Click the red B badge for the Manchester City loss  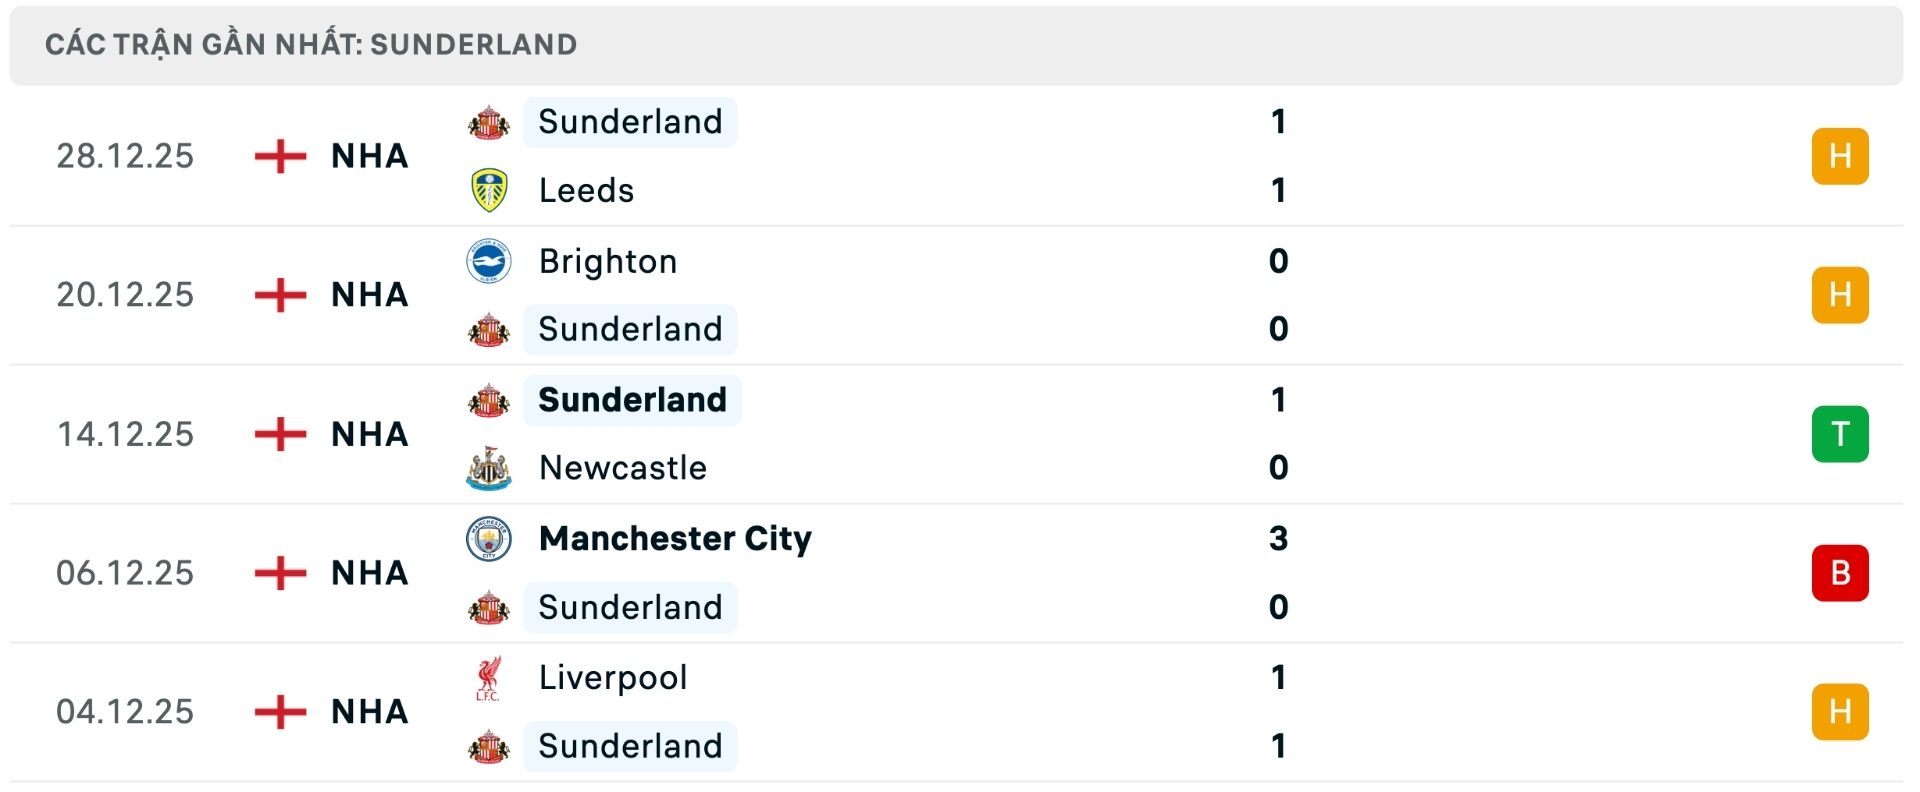tap(1840, 572)
